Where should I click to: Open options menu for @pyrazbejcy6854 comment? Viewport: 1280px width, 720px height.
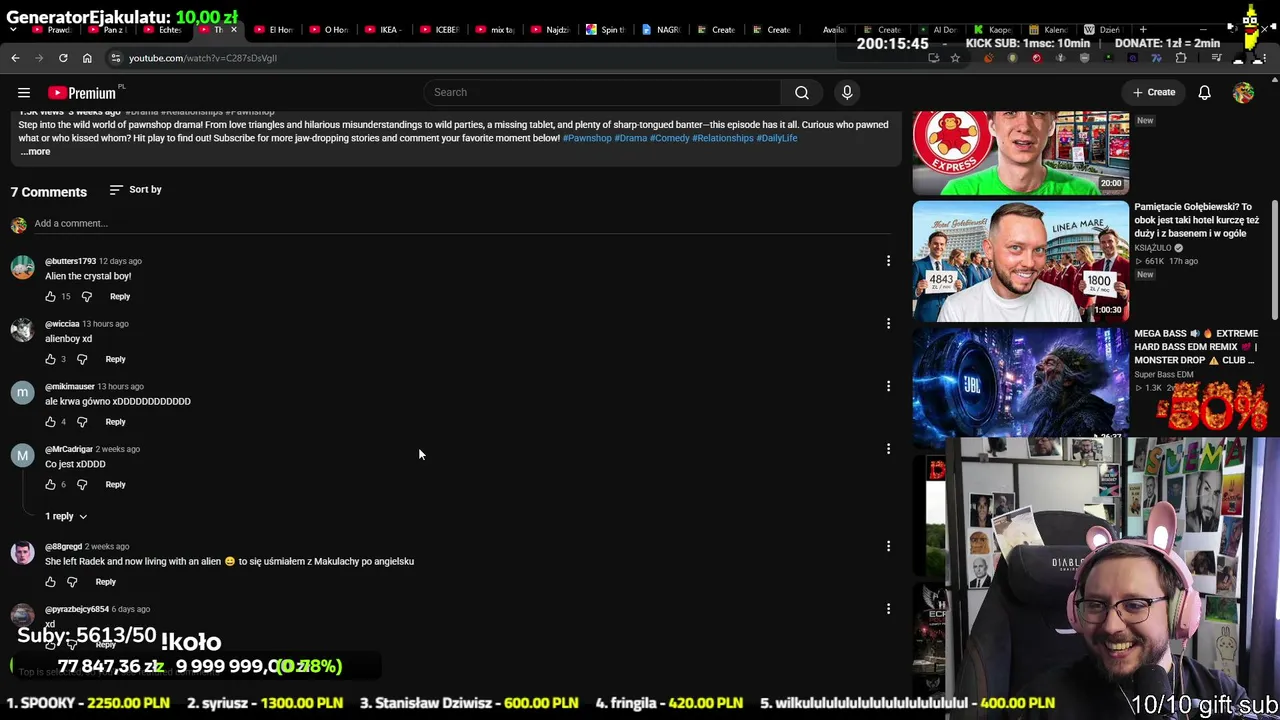[888, 609]
